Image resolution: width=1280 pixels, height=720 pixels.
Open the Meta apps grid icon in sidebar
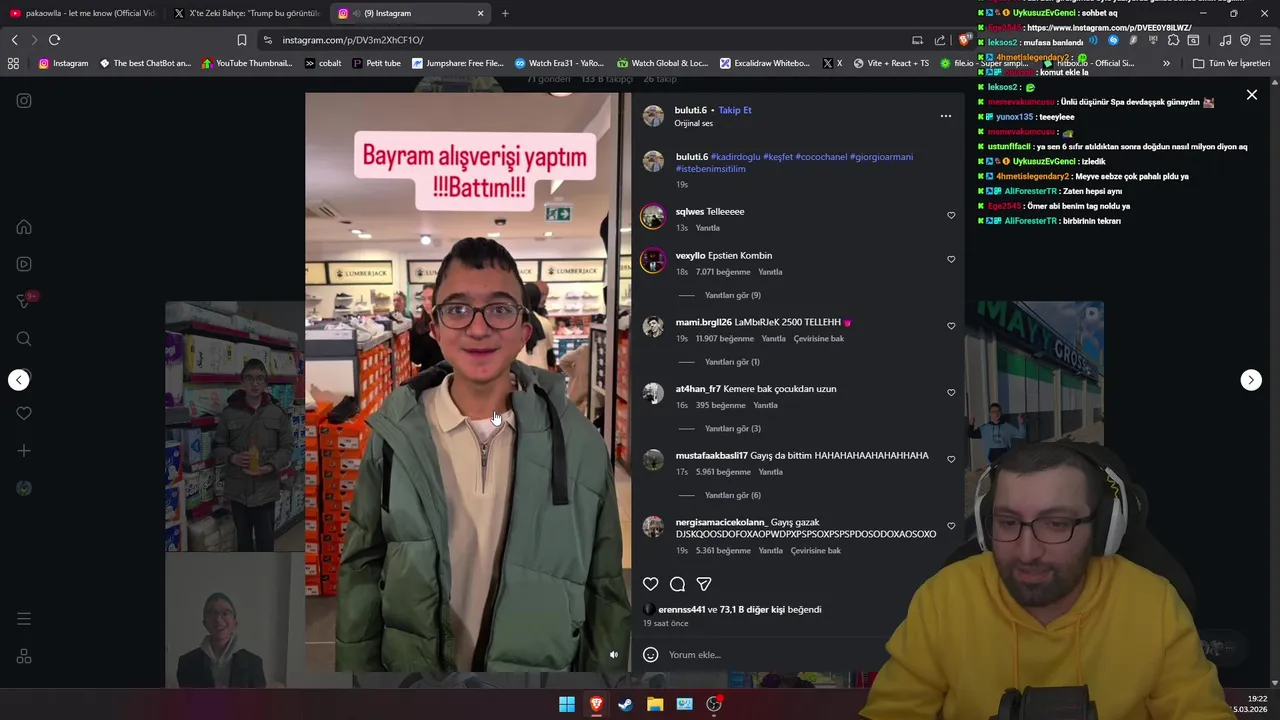tap(24, 657)
